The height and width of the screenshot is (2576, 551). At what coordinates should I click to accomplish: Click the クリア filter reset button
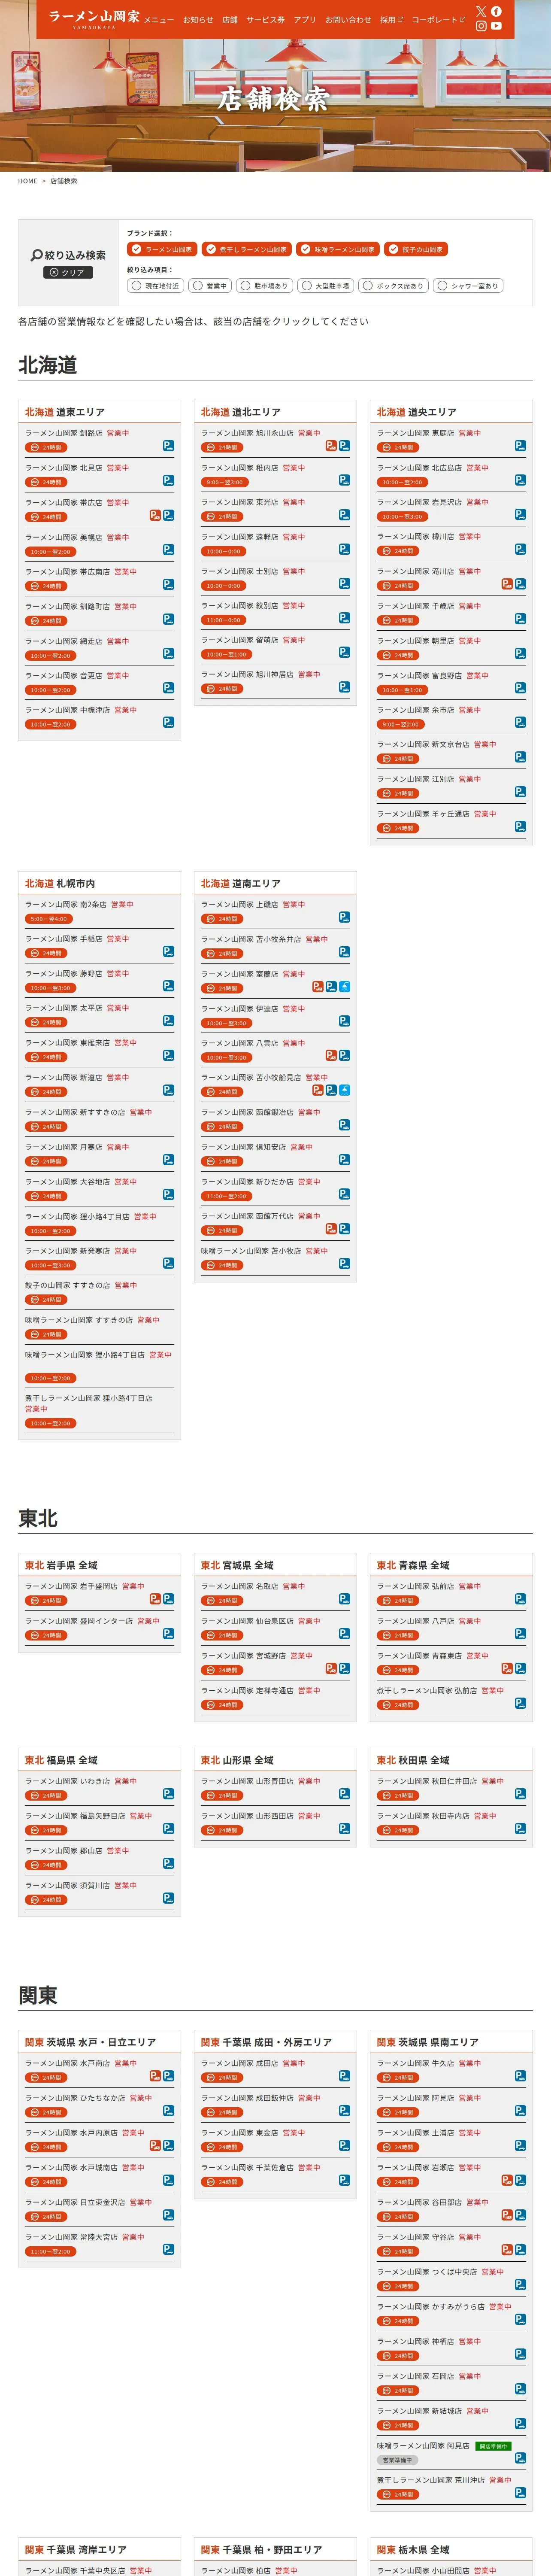tap(68, 272)
